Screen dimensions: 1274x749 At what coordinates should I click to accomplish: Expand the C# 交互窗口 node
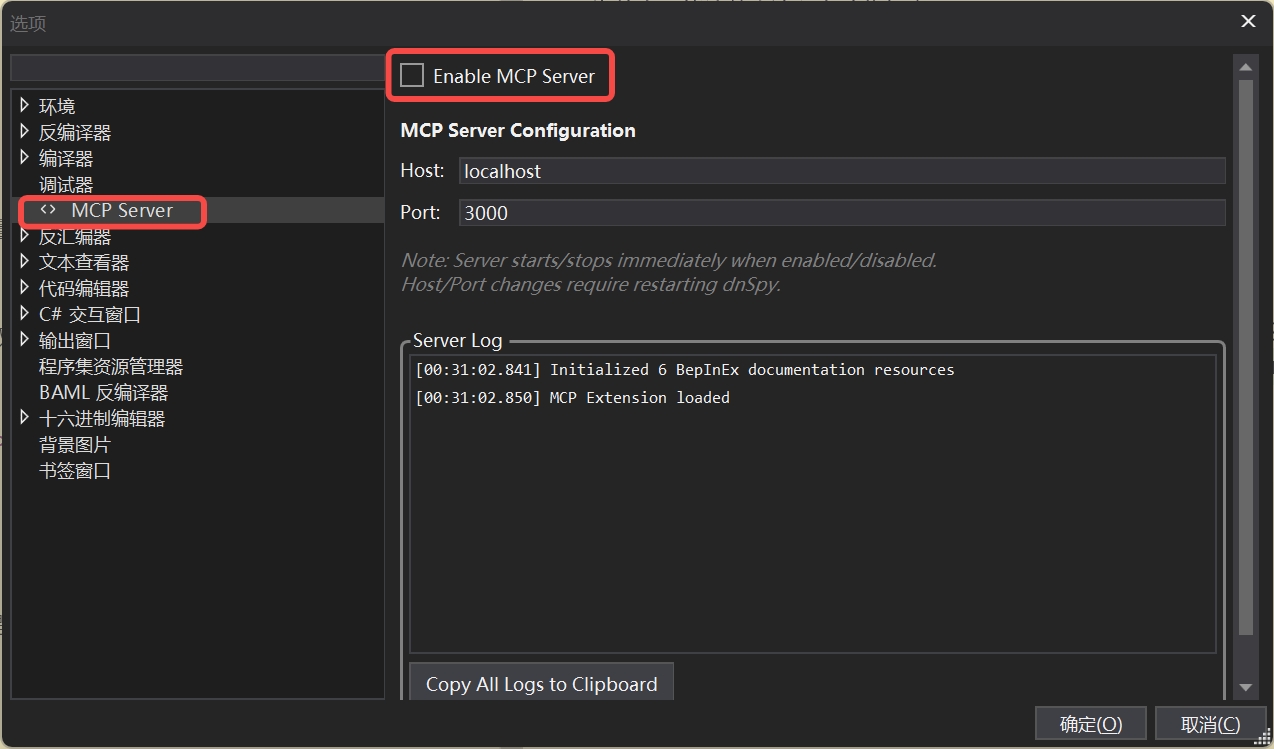(25, 314)
